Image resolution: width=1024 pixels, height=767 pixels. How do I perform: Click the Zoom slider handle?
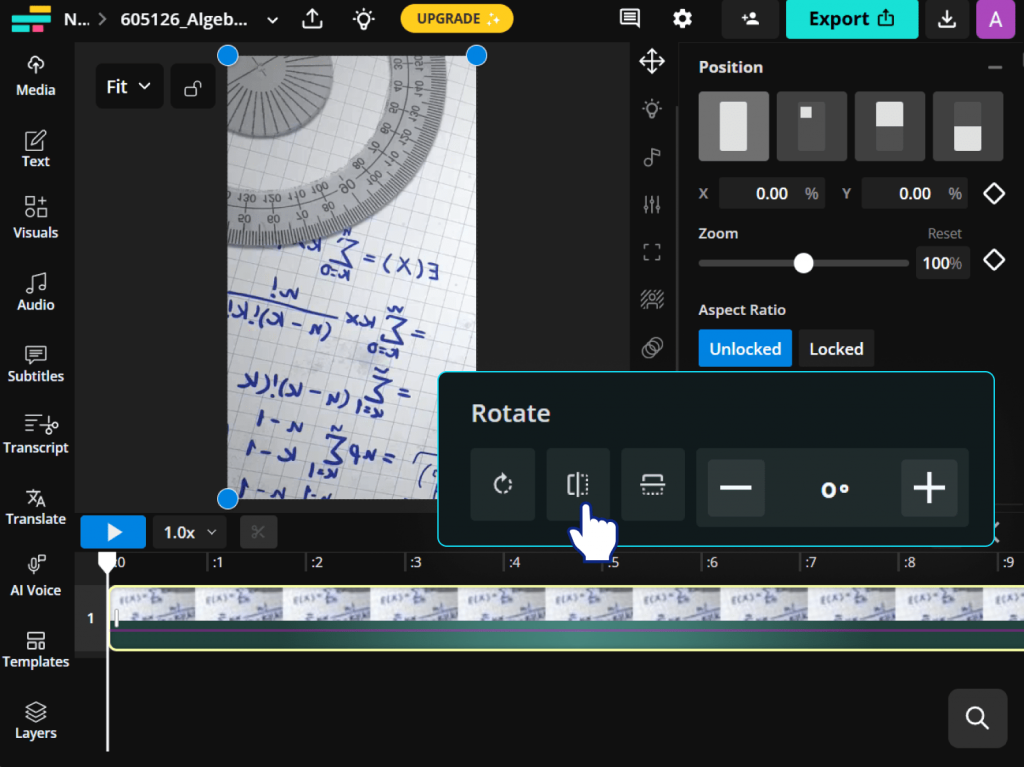pyautogui.click(x=803, y=263)
